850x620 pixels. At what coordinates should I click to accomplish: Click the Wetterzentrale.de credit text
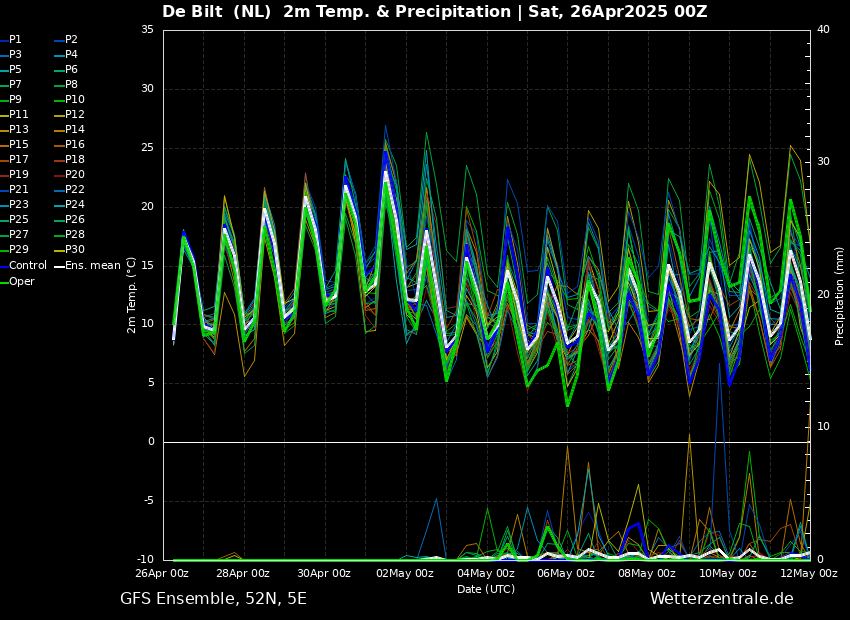coord(722,599)
